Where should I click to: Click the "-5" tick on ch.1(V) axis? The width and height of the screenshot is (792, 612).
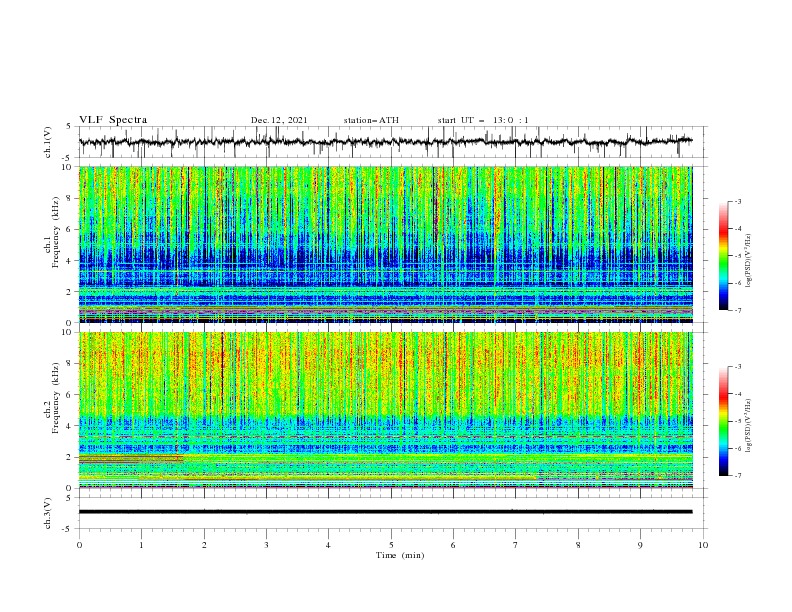pos(67,158)
